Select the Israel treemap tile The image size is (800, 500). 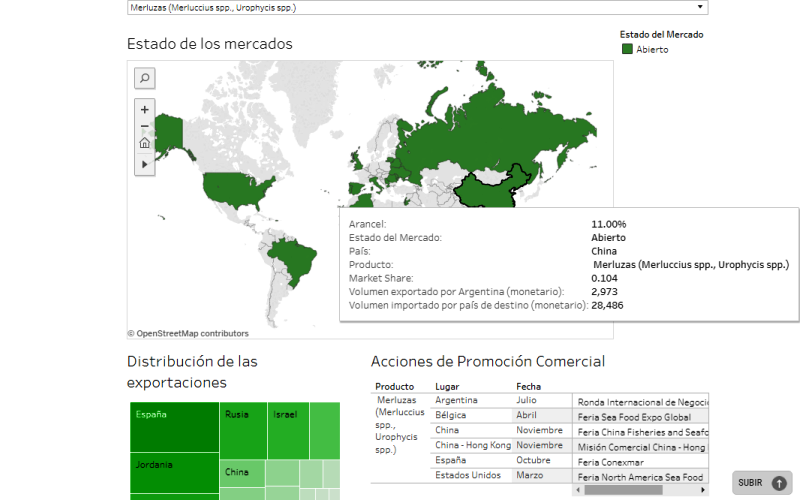[x=288, y=430]
